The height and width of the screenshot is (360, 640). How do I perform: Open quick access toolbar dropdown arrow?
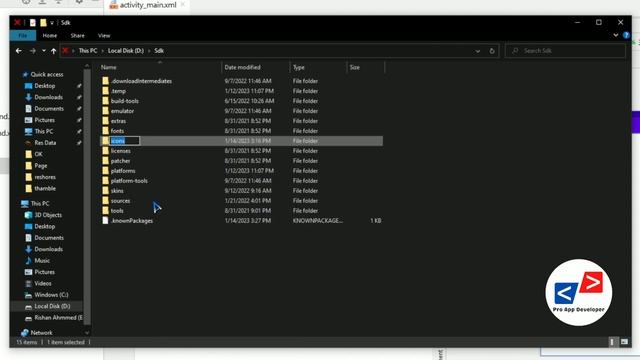click(52, 23)
